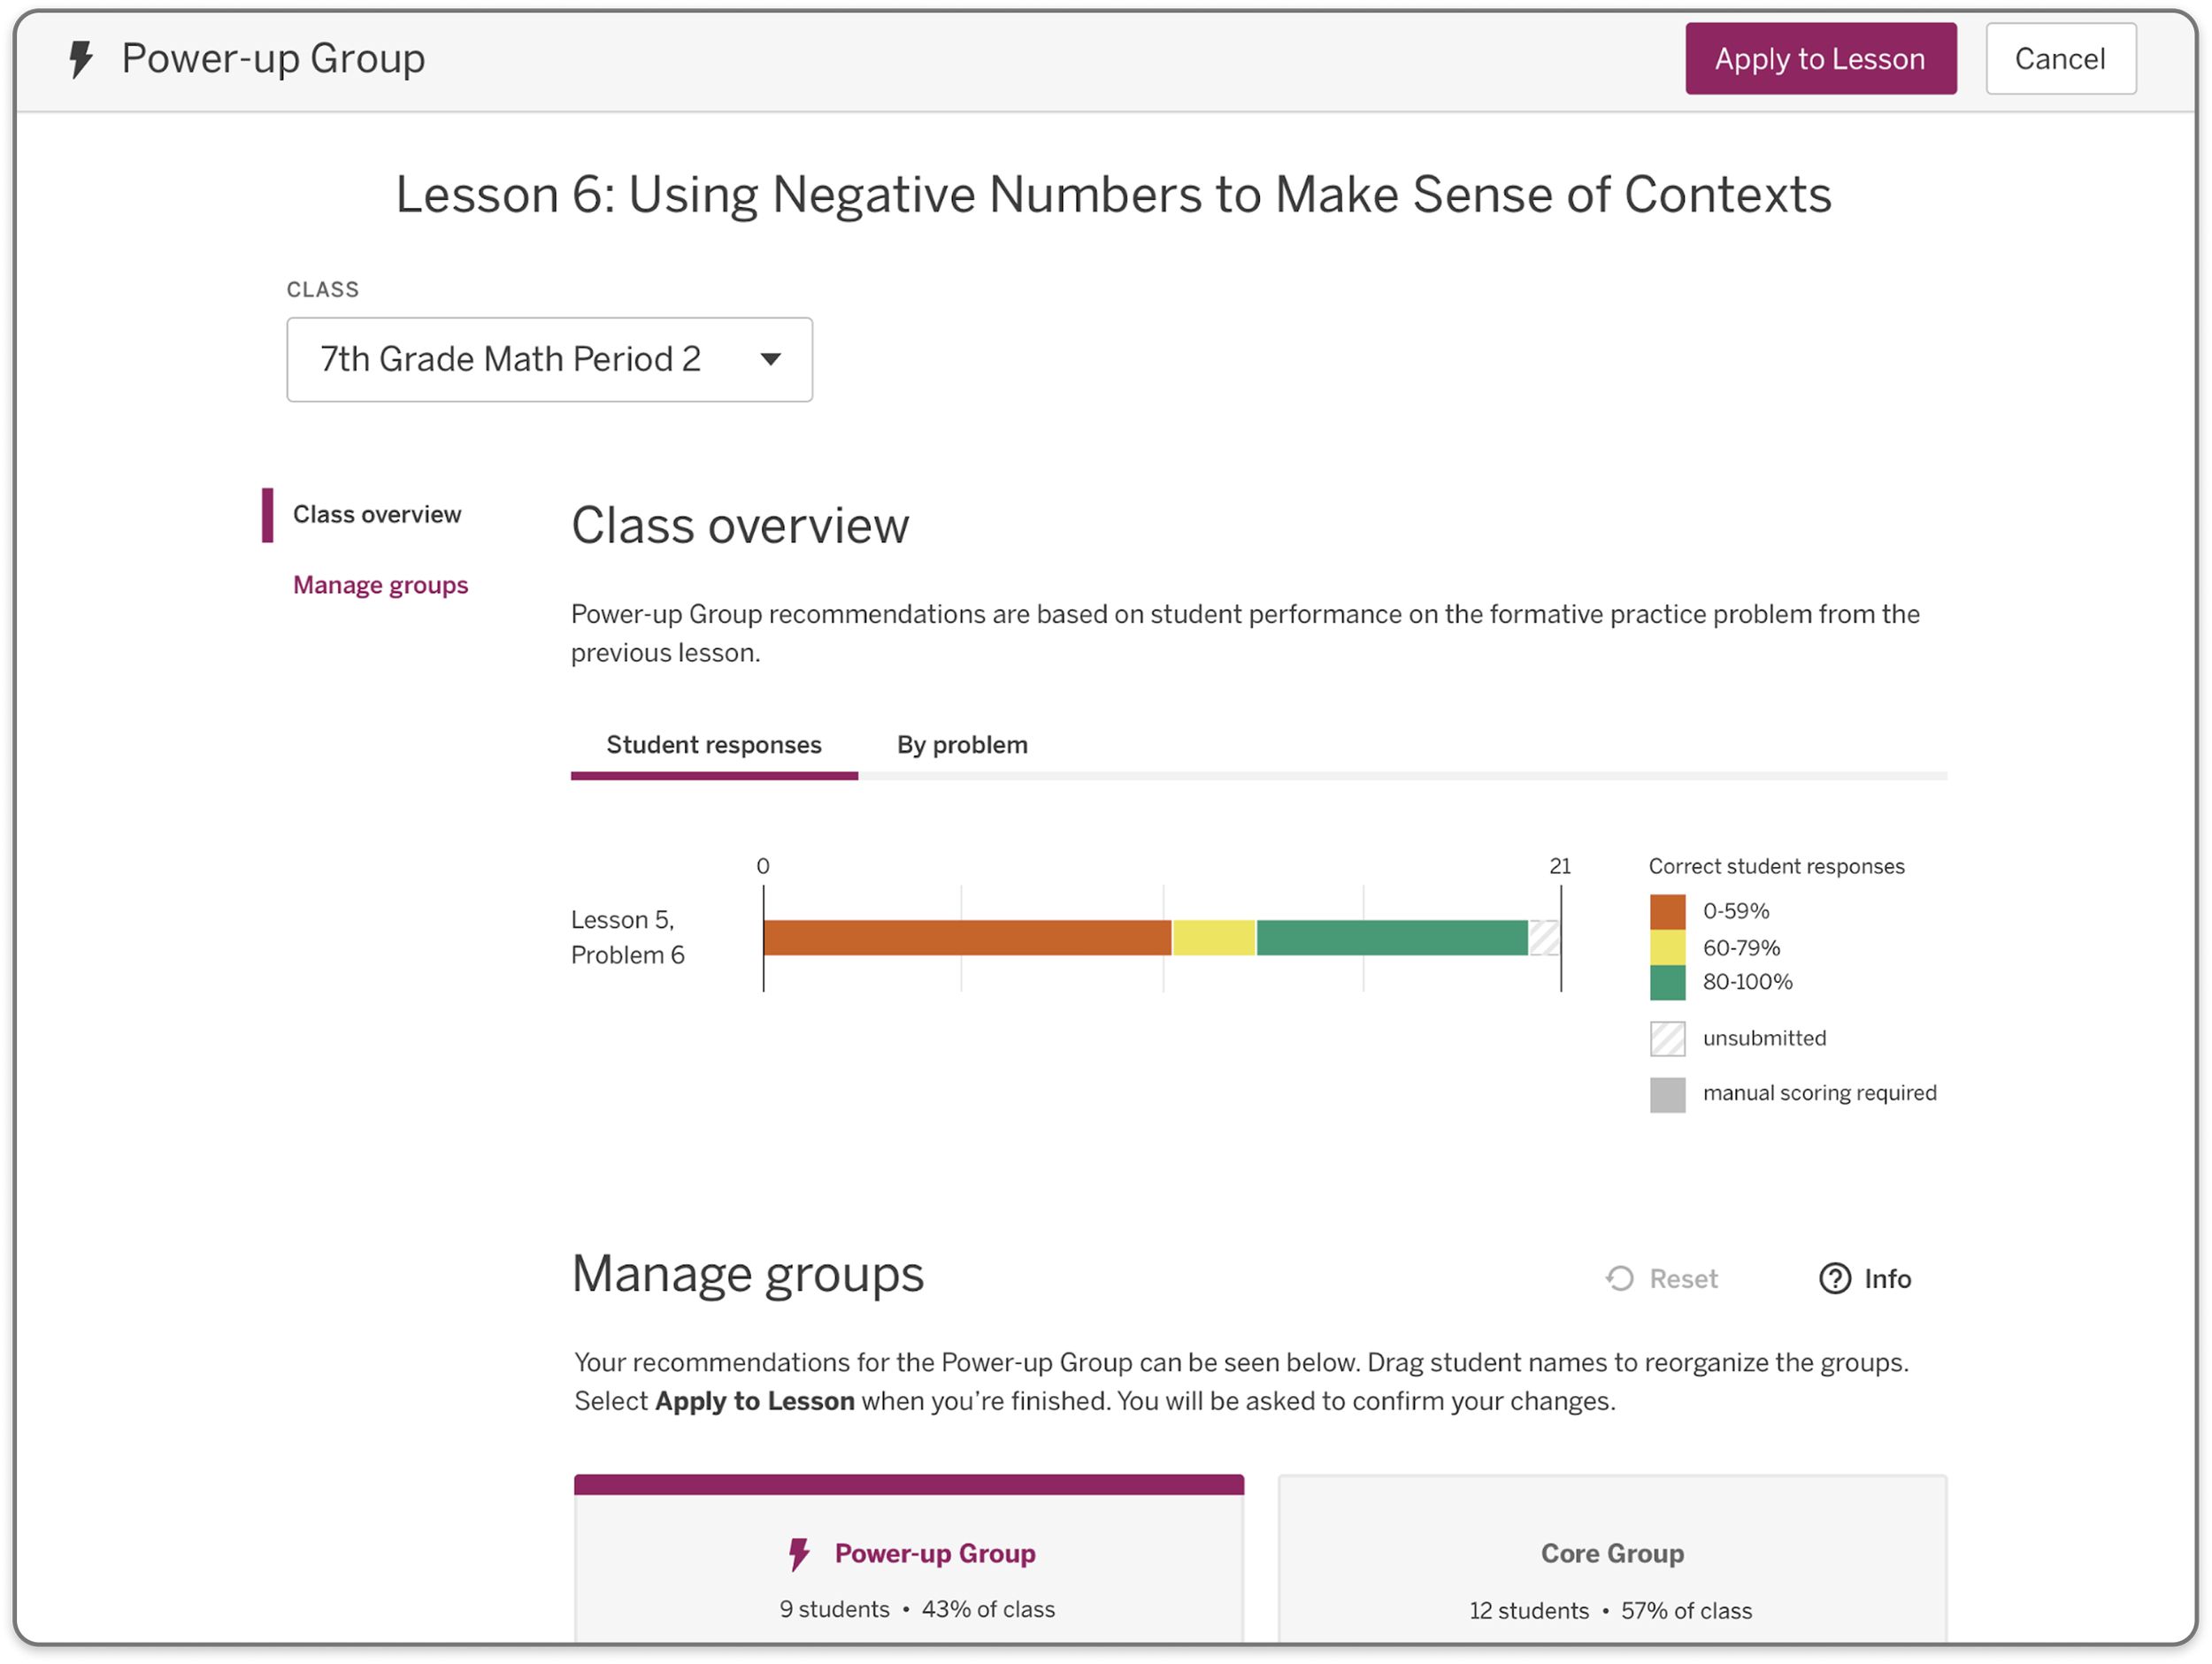Click the Apply to Lesson button
This screenshot has width=2212, height=1664.
point(1820,59)
